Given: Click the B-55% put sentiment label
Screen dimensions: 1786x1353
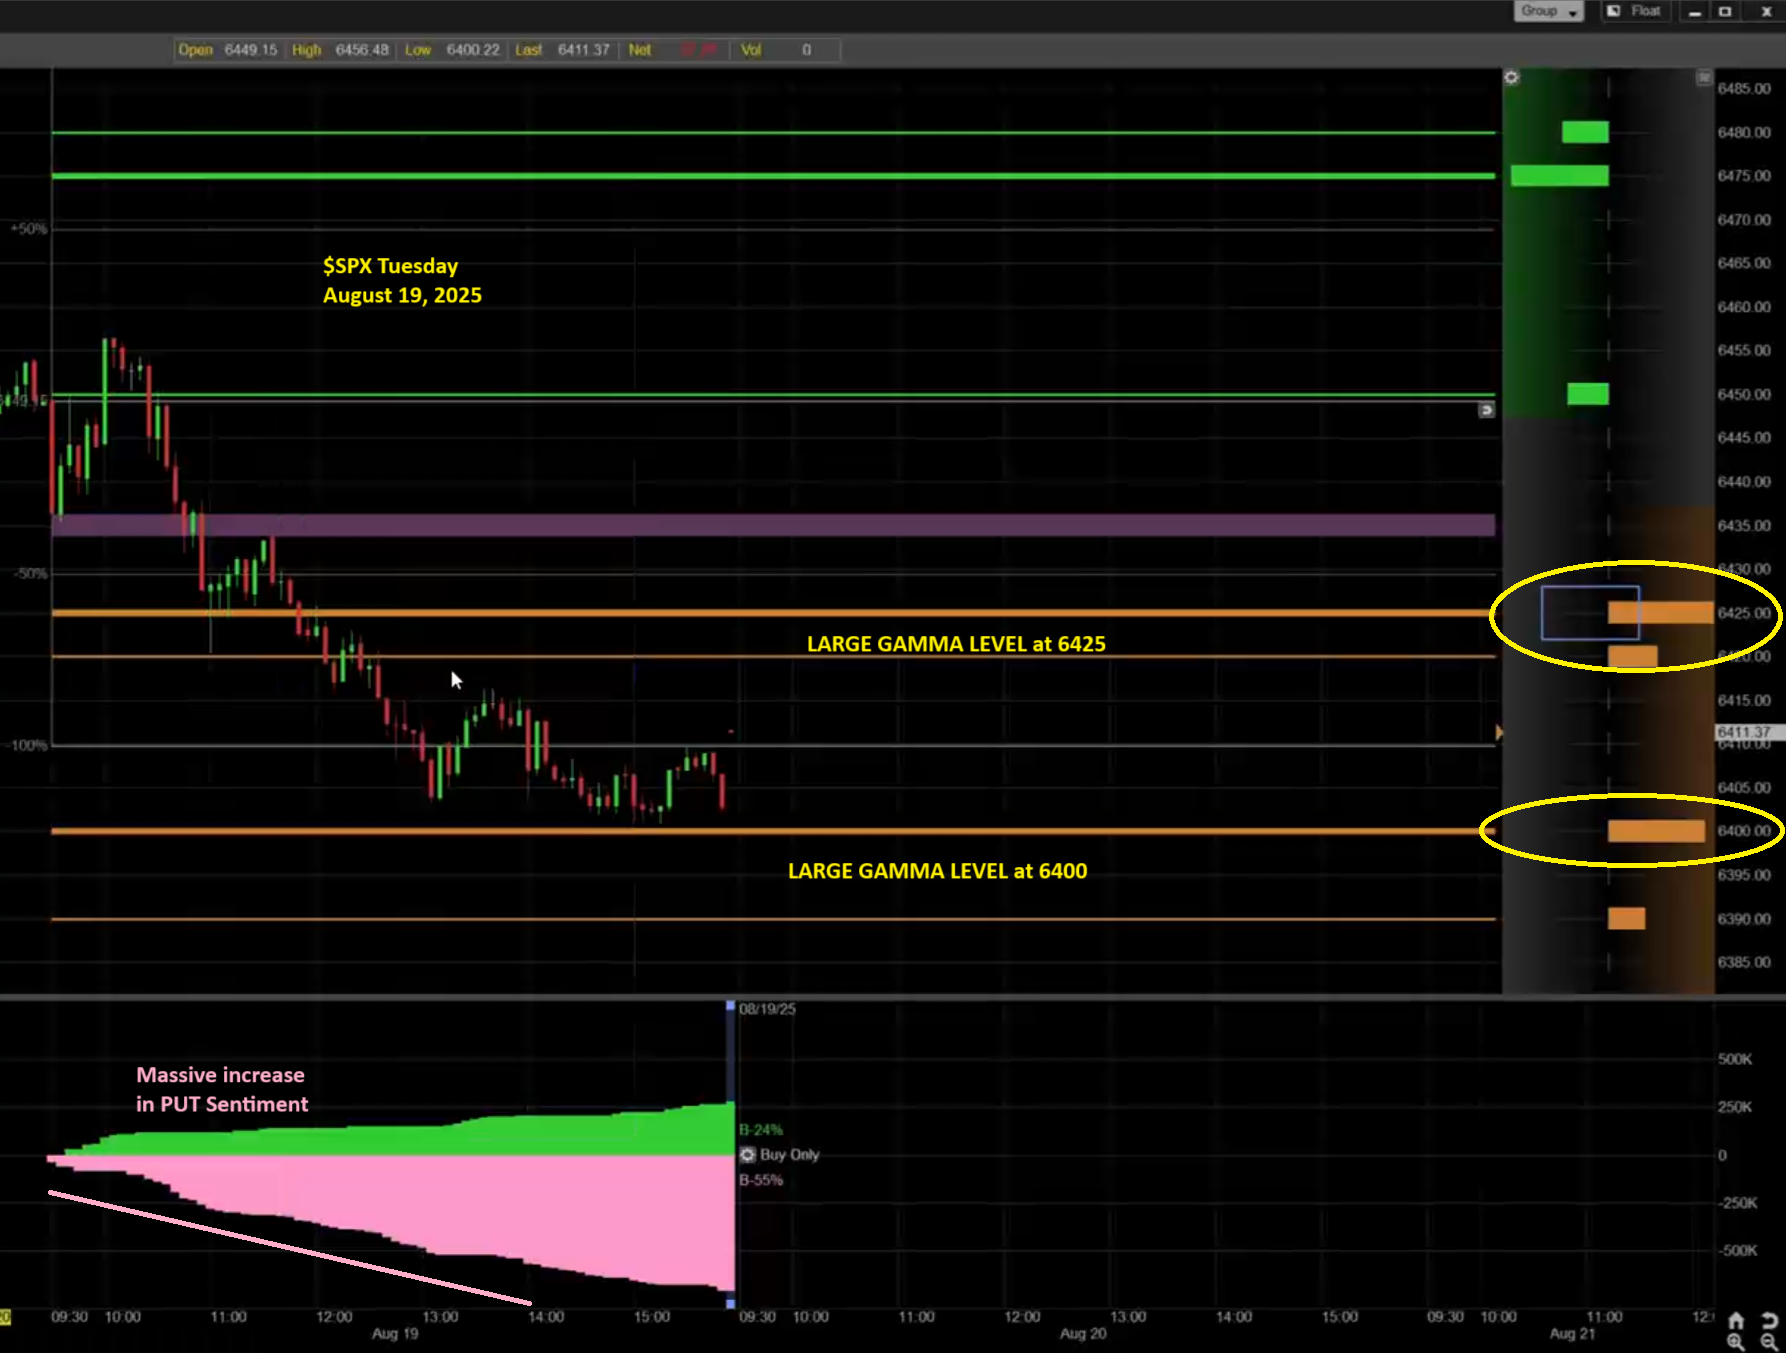Looking at the screenshot, I should point(761,1180).
